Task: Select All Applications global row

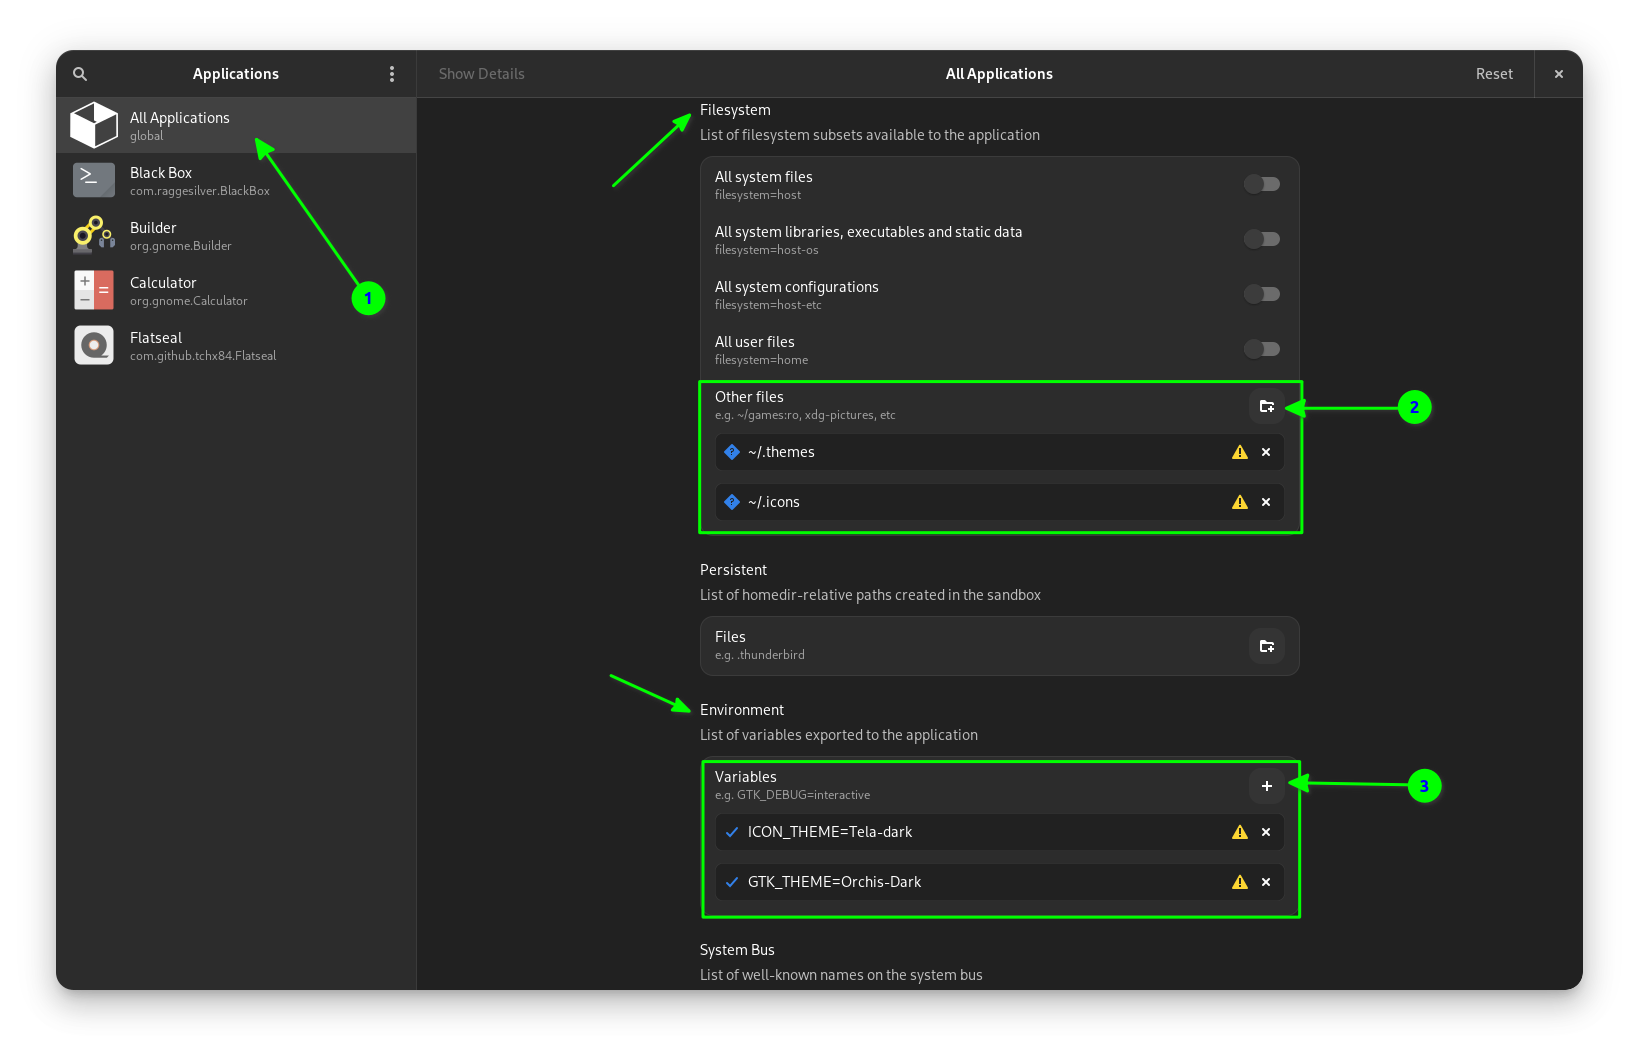Action: 236,125
